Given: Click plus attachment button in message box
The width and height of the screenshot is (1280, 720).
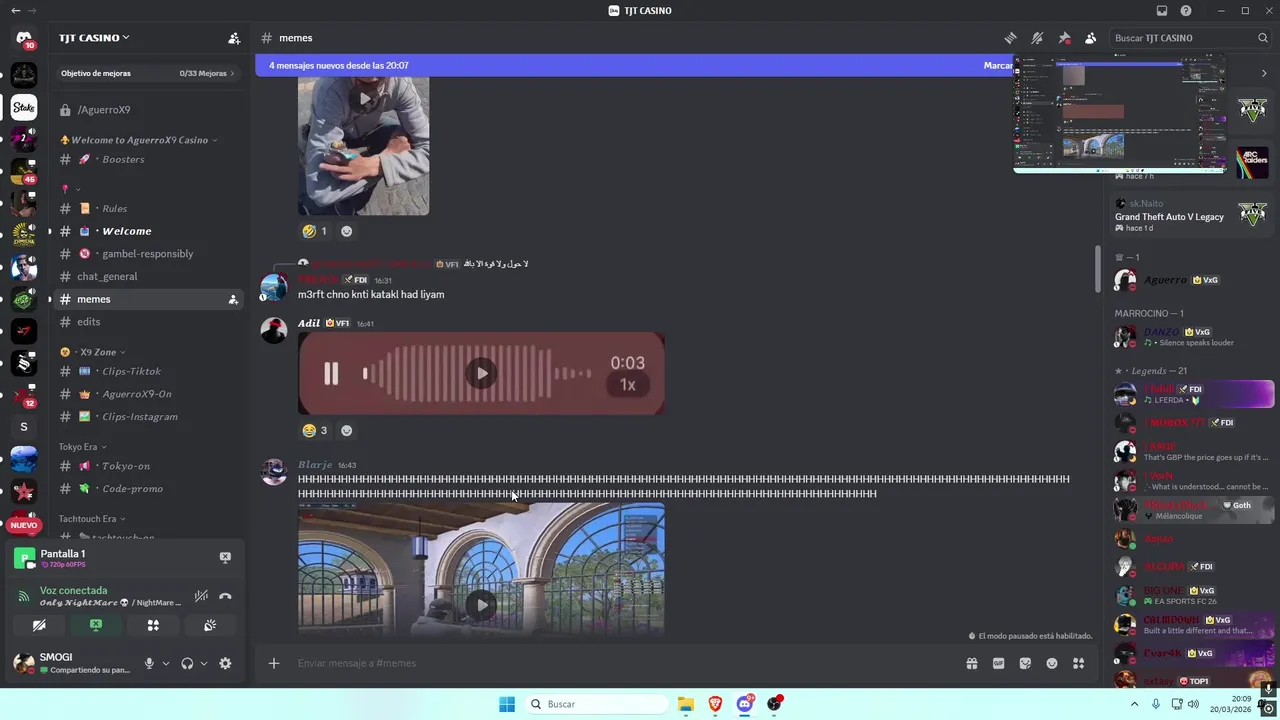Looking at the screenshot, I should coord(274,663).
